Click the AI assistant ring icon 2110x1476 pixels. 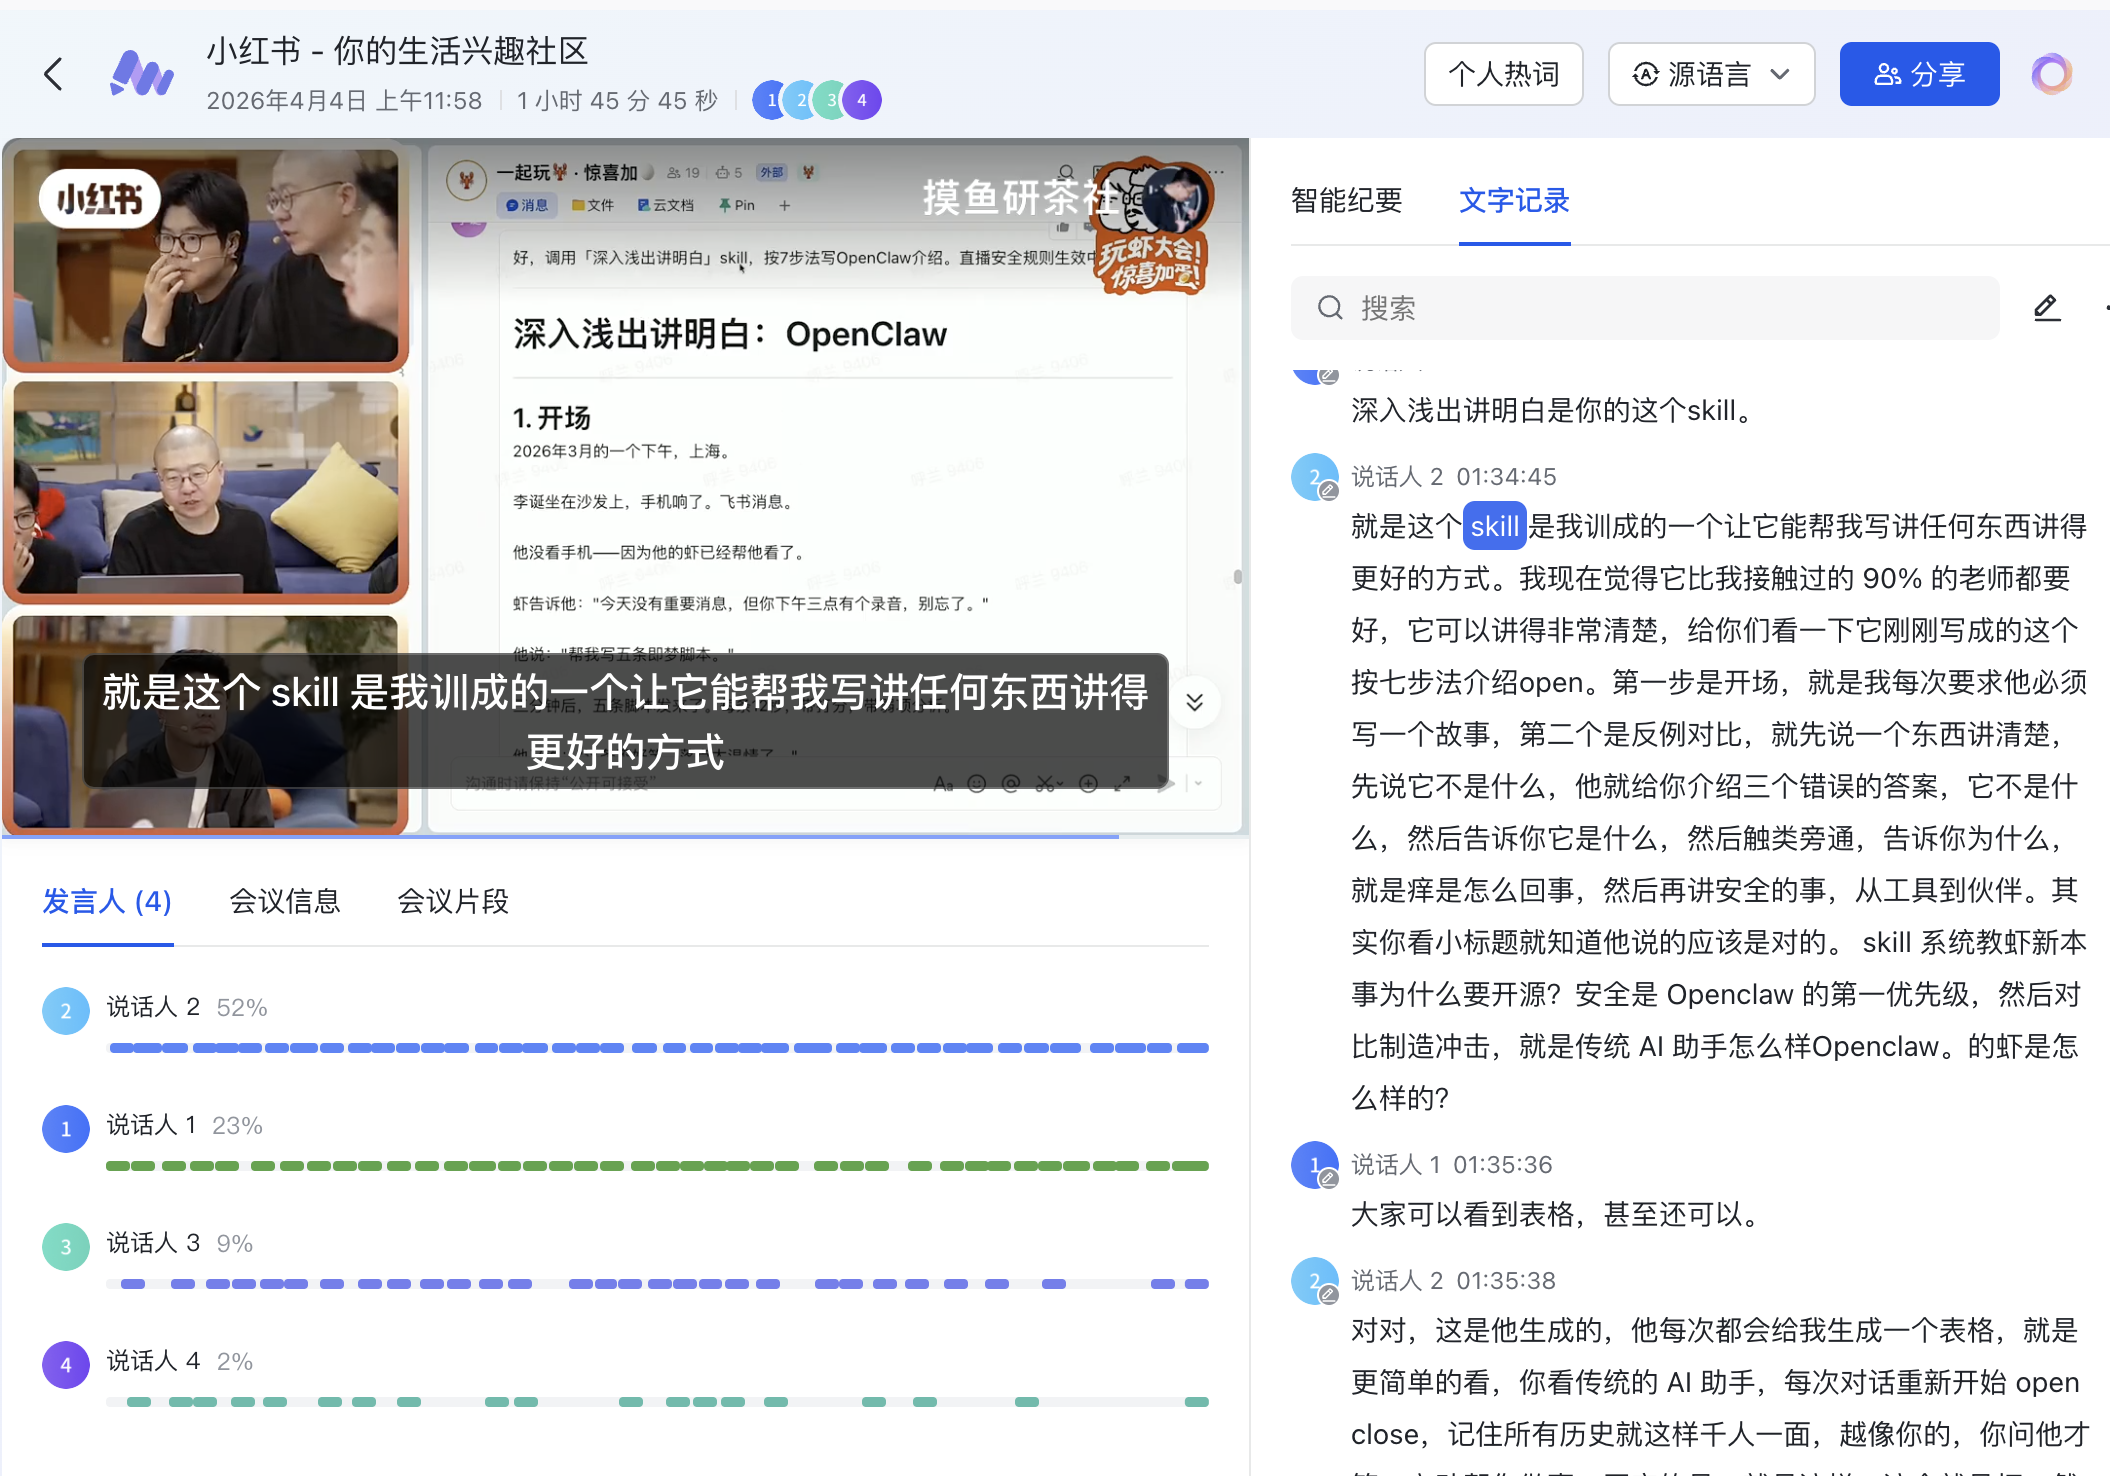click(2051, 74)
